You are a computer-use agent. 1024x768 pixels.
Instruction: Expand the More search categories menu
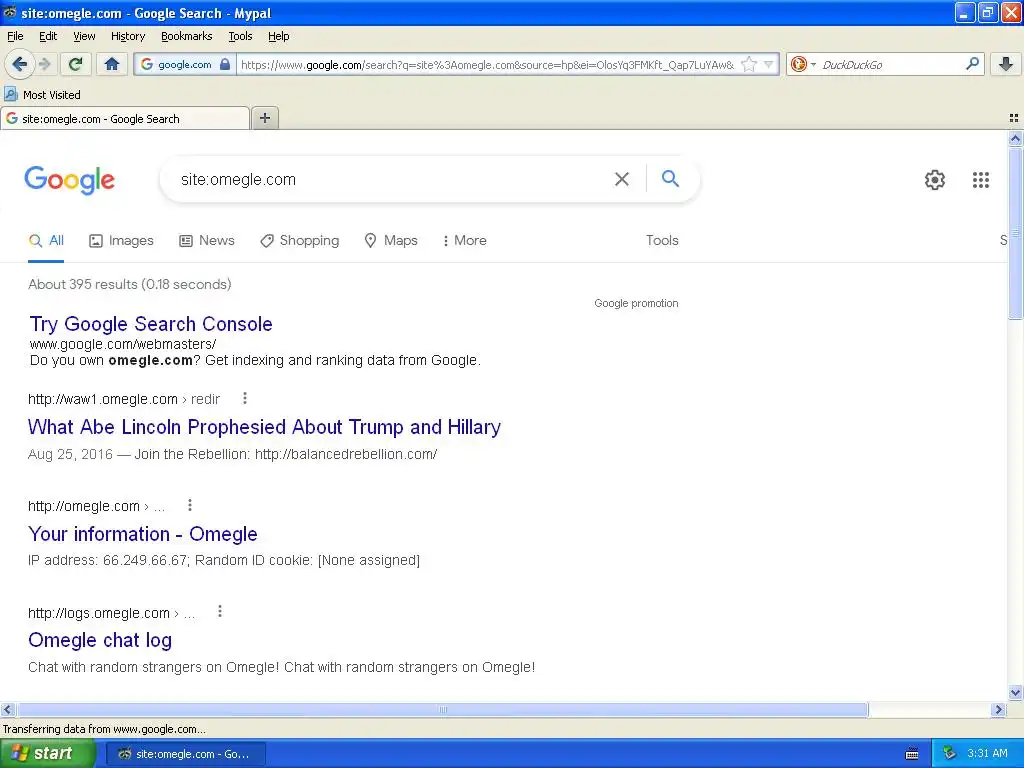click(x=464, y=240)
